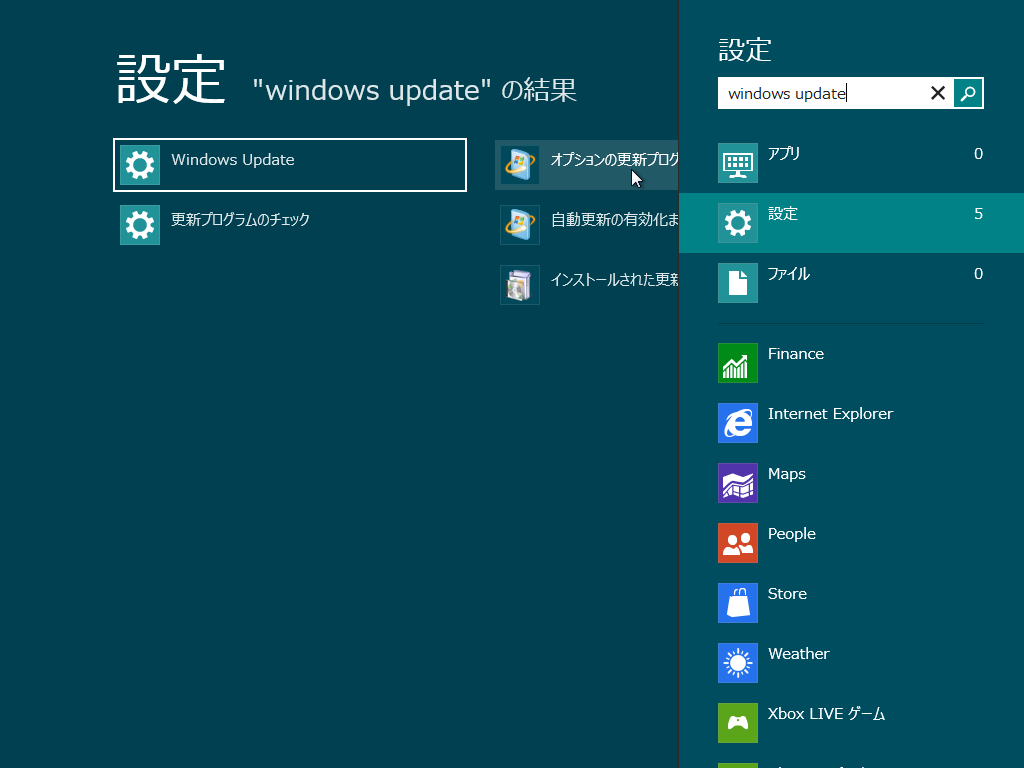This screenshot has width=1024, height=768.
Task: Select the アプリ keyboard icon
Action: [x=738, y=163]
